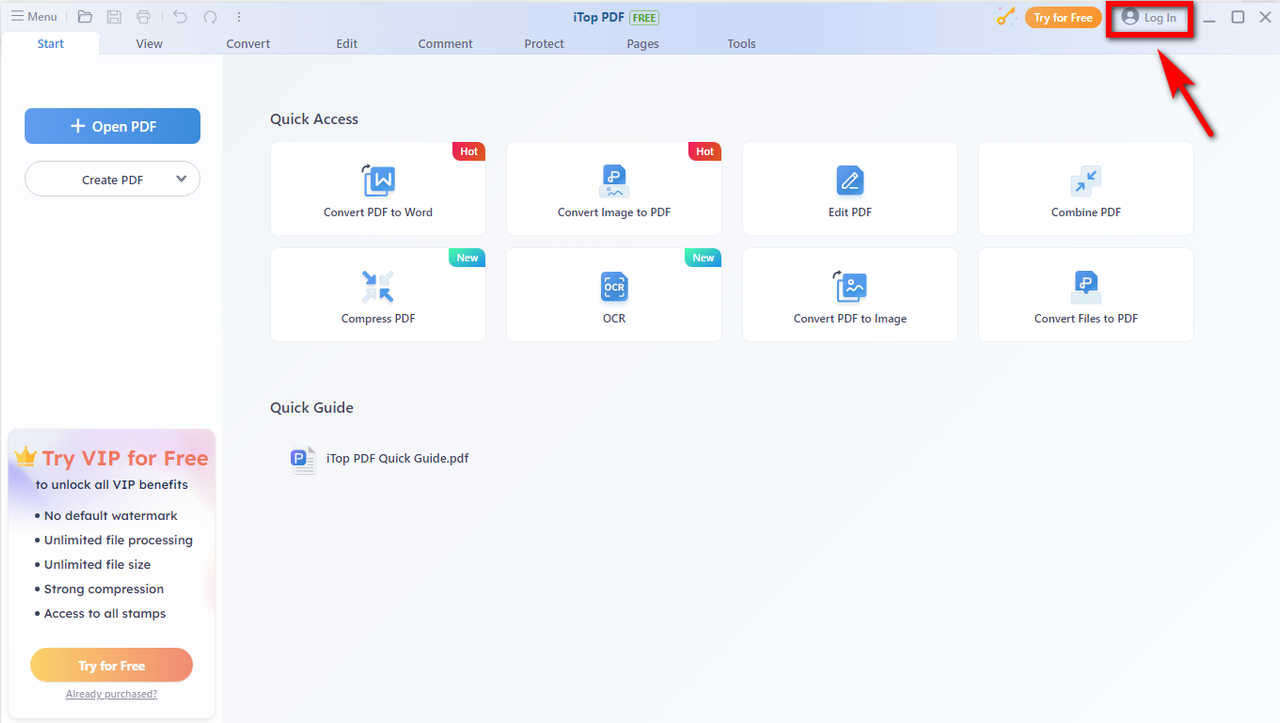This screenshot has height=723, width=1280.
Task: Click the Convert Files to PDF icon
Action: [1086, 286]
